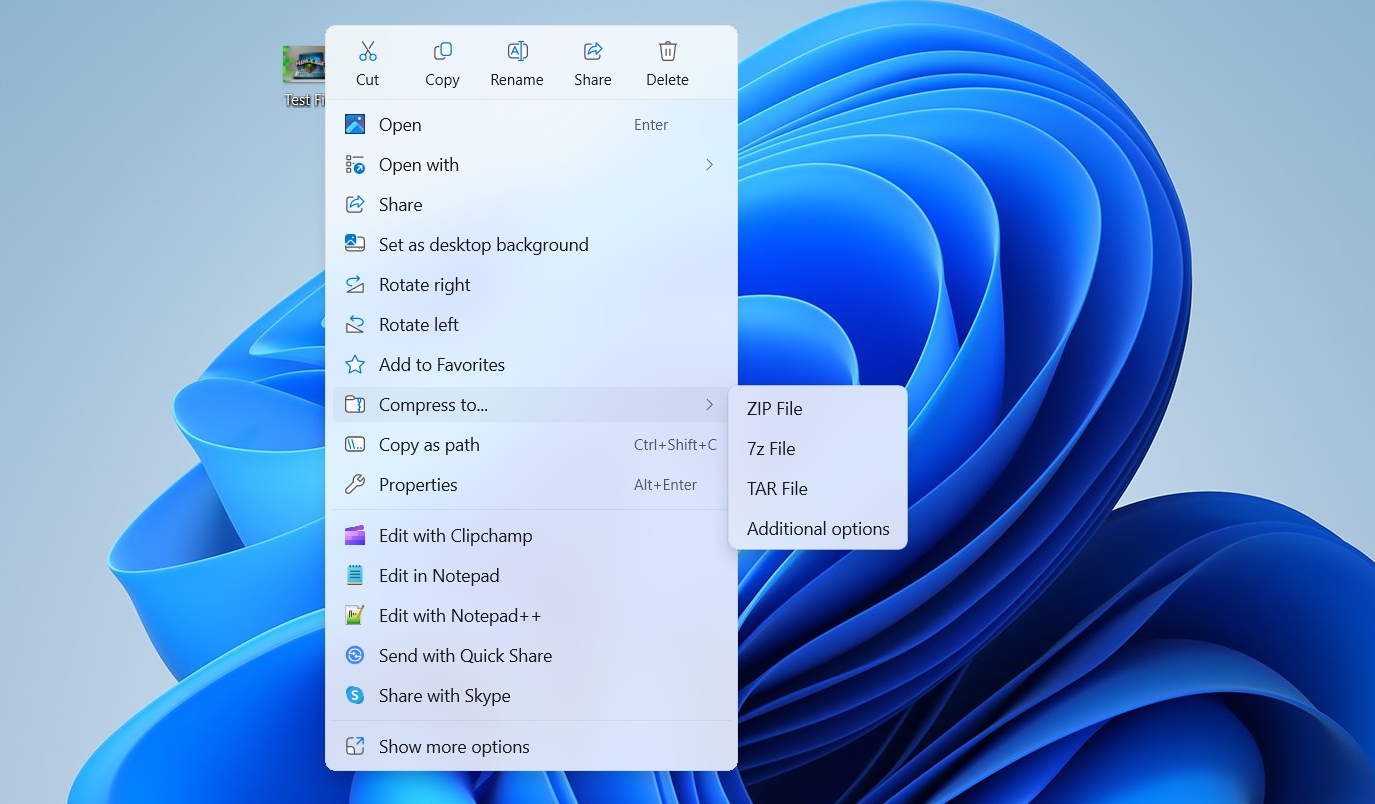Image resolution: width=1375 pixels, height=804 pixels.
Task: Click the Cut icon
Action: 367,48
